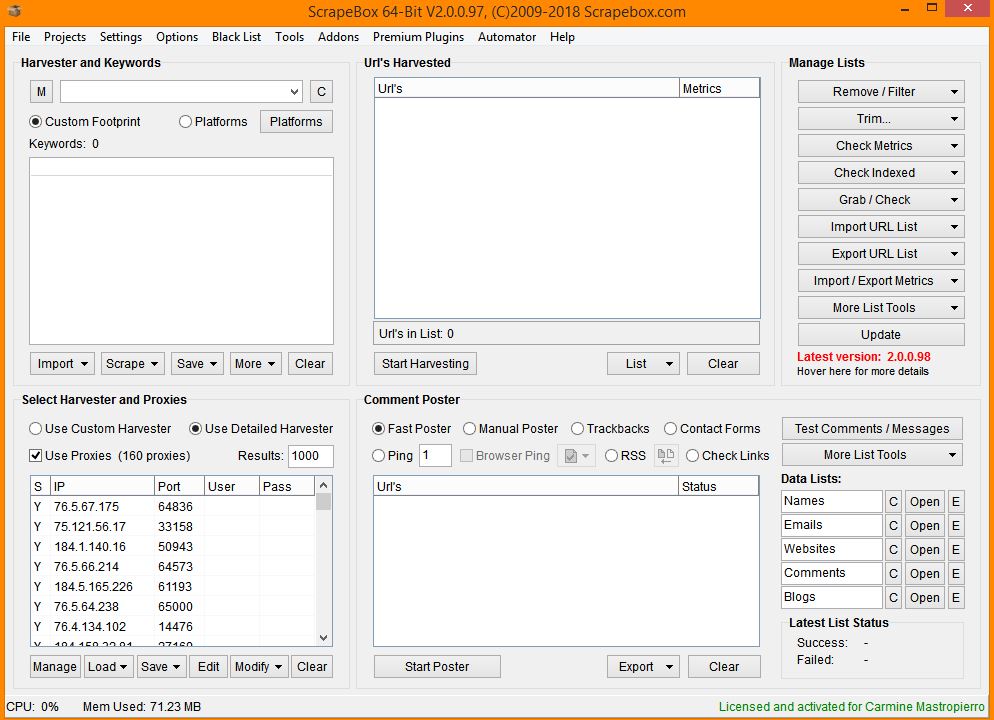
Task: Open the Settings menu
Action: [x=120, y=37]
